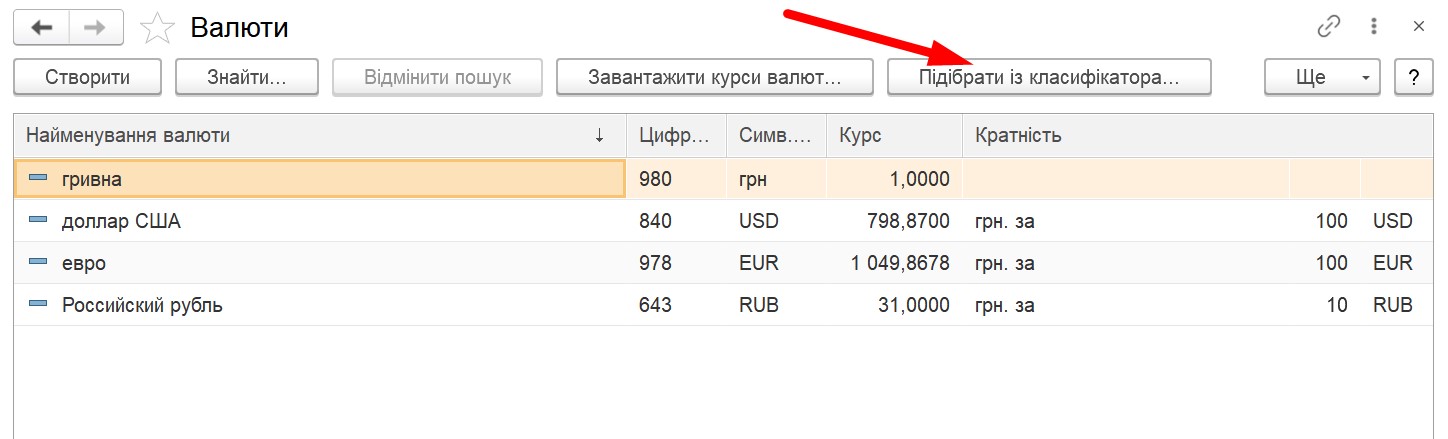1448x439 pixels.
Task: Copy link using the chain icon
Action: (x=1328, y=27)
